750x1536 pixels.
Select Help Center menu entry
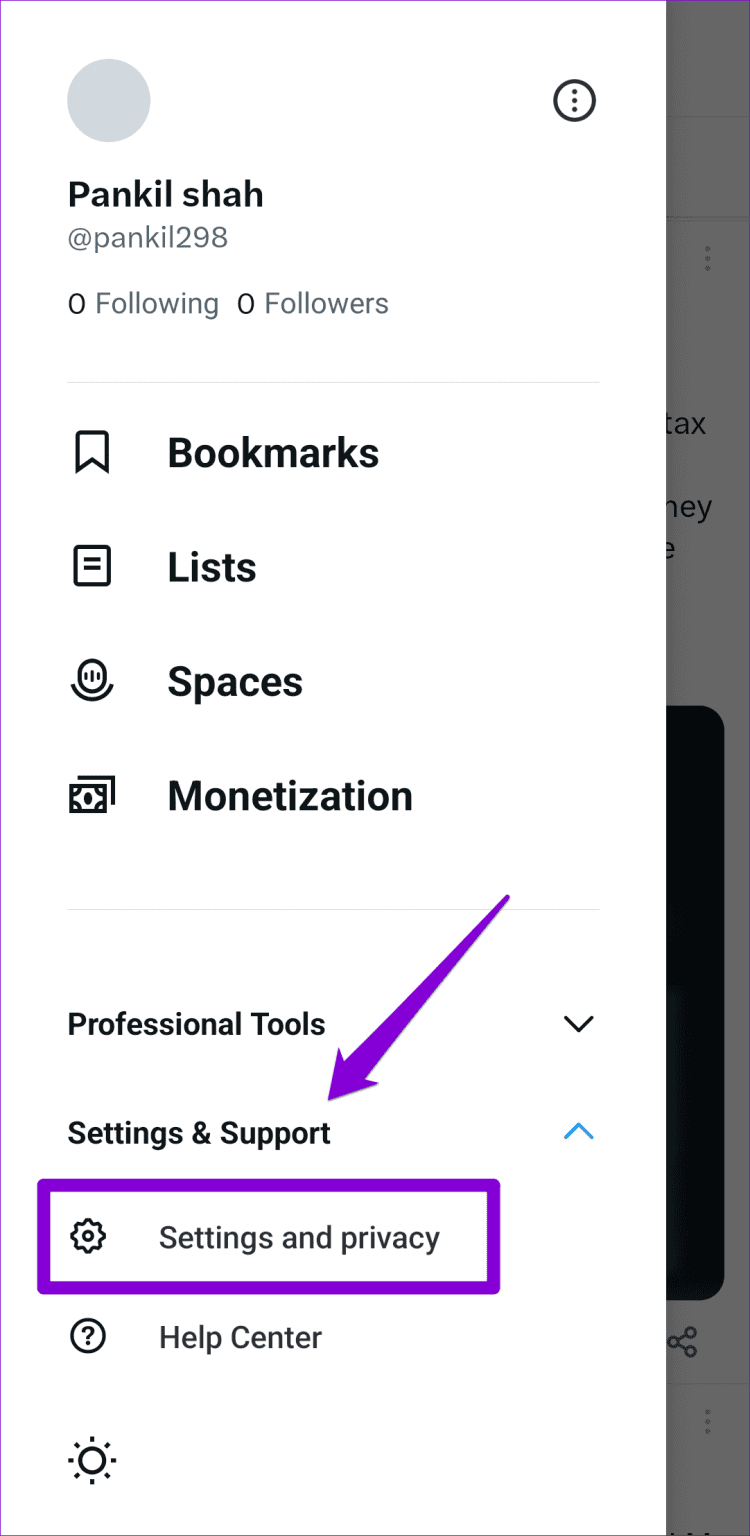[x=240, y=1337]
